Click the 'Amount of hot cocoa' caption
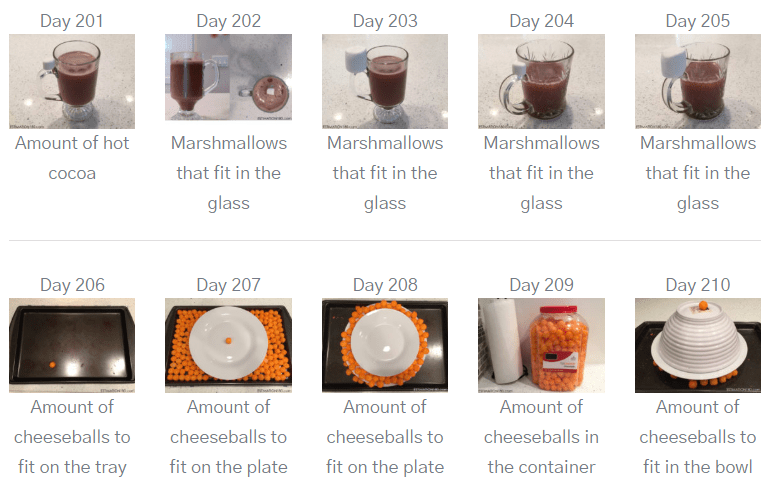Image resolution: width=769 pixels, height=497 pixels. pos(72,158)
